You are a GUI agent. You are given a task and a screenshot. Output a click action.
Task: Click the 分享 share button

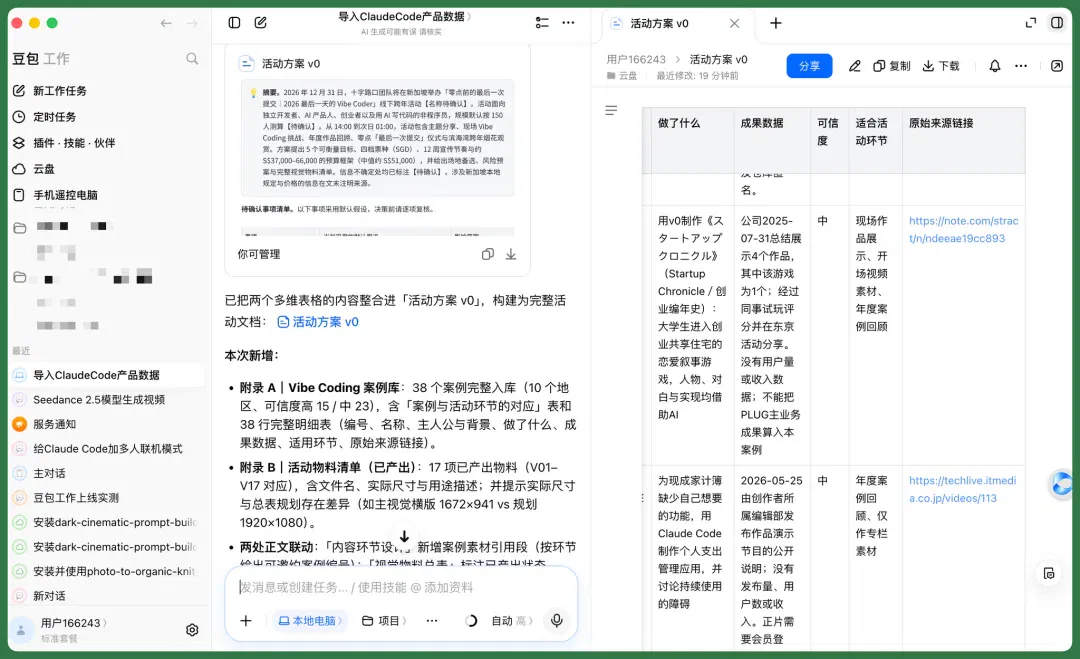[809, 66]
